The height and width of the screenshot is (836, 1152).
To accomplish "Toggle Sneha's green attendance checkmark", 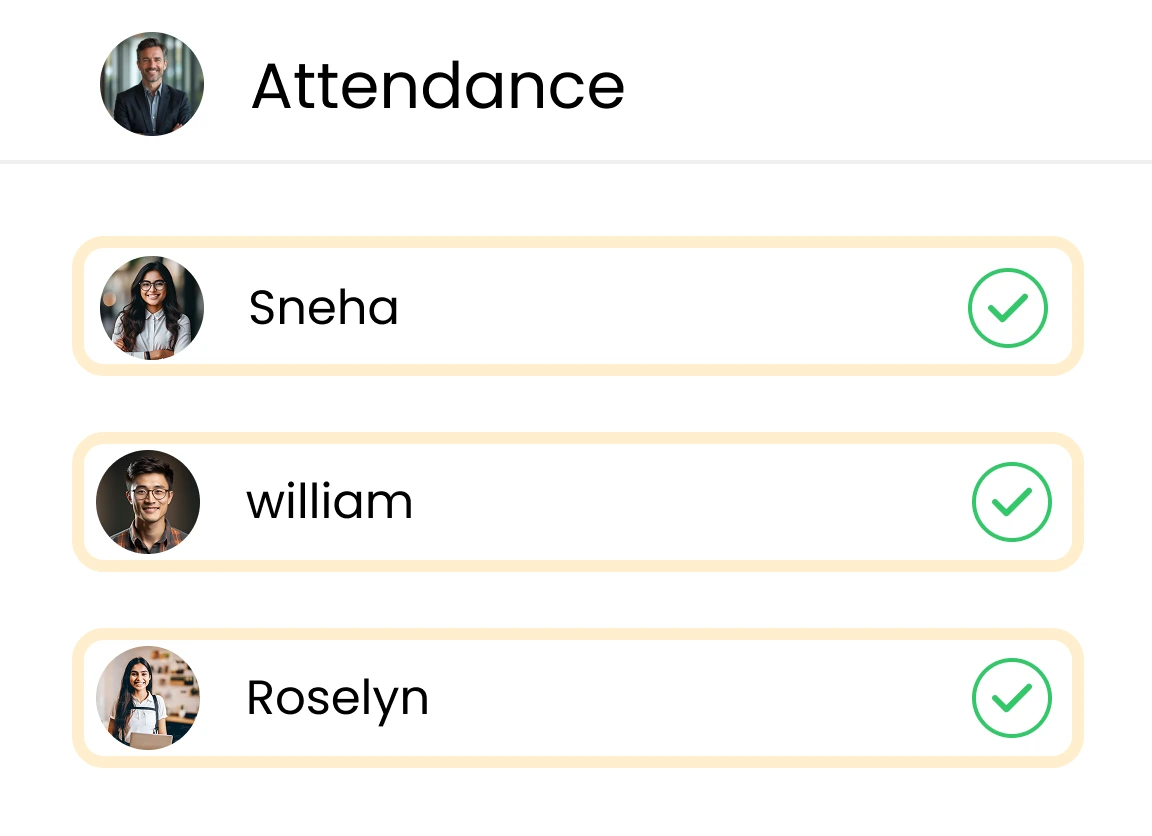I will (1007, 308).
